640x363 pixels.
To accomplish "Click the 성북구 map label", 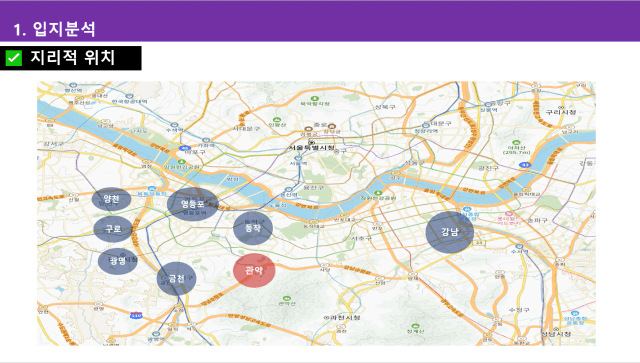I will click(x=385, y=107).
